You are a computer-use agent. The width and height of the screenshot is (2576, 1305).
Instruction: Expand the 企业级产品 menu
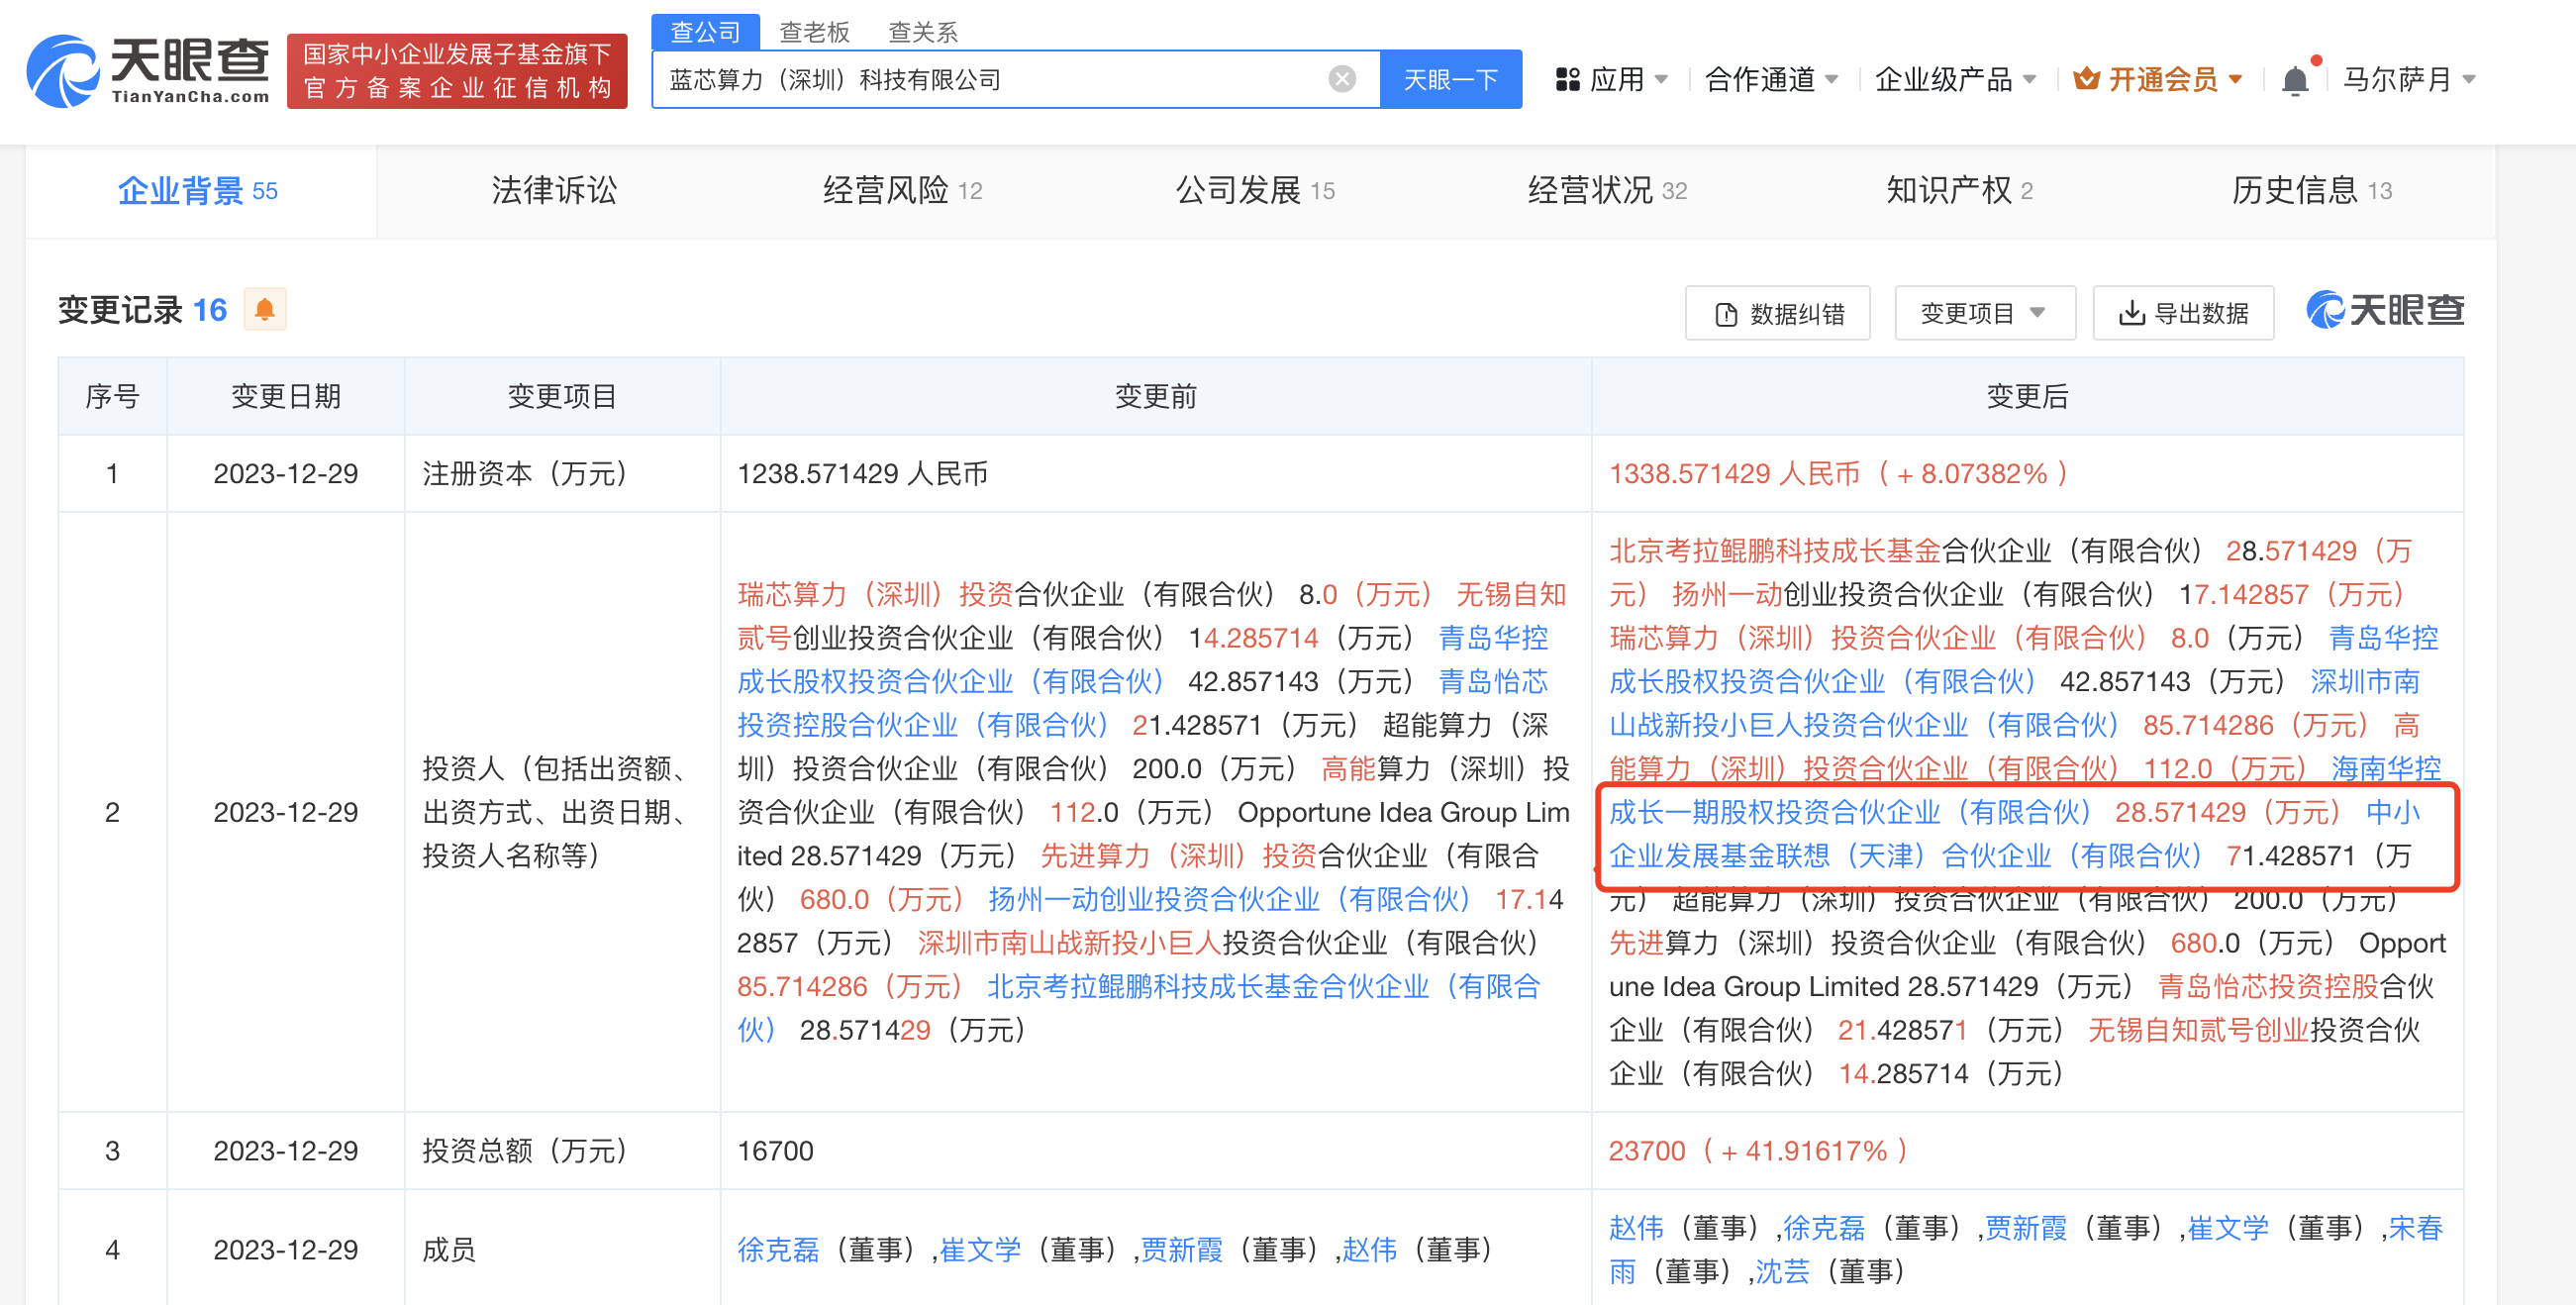[x=1955, y=79]
